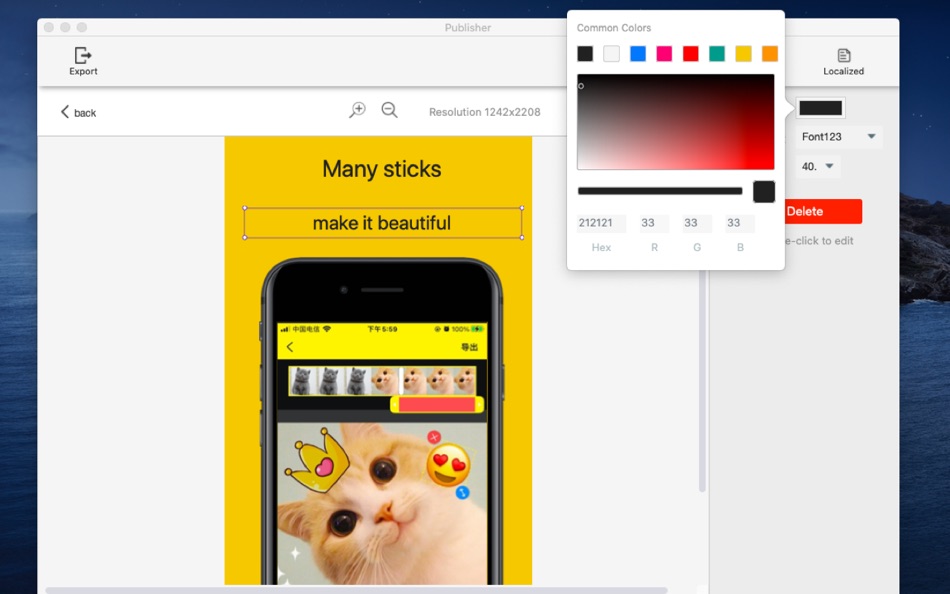The width and height of the screenshot is (950, 594).
Task: Select the black Common Colors swatch
Action: point(584,53)
